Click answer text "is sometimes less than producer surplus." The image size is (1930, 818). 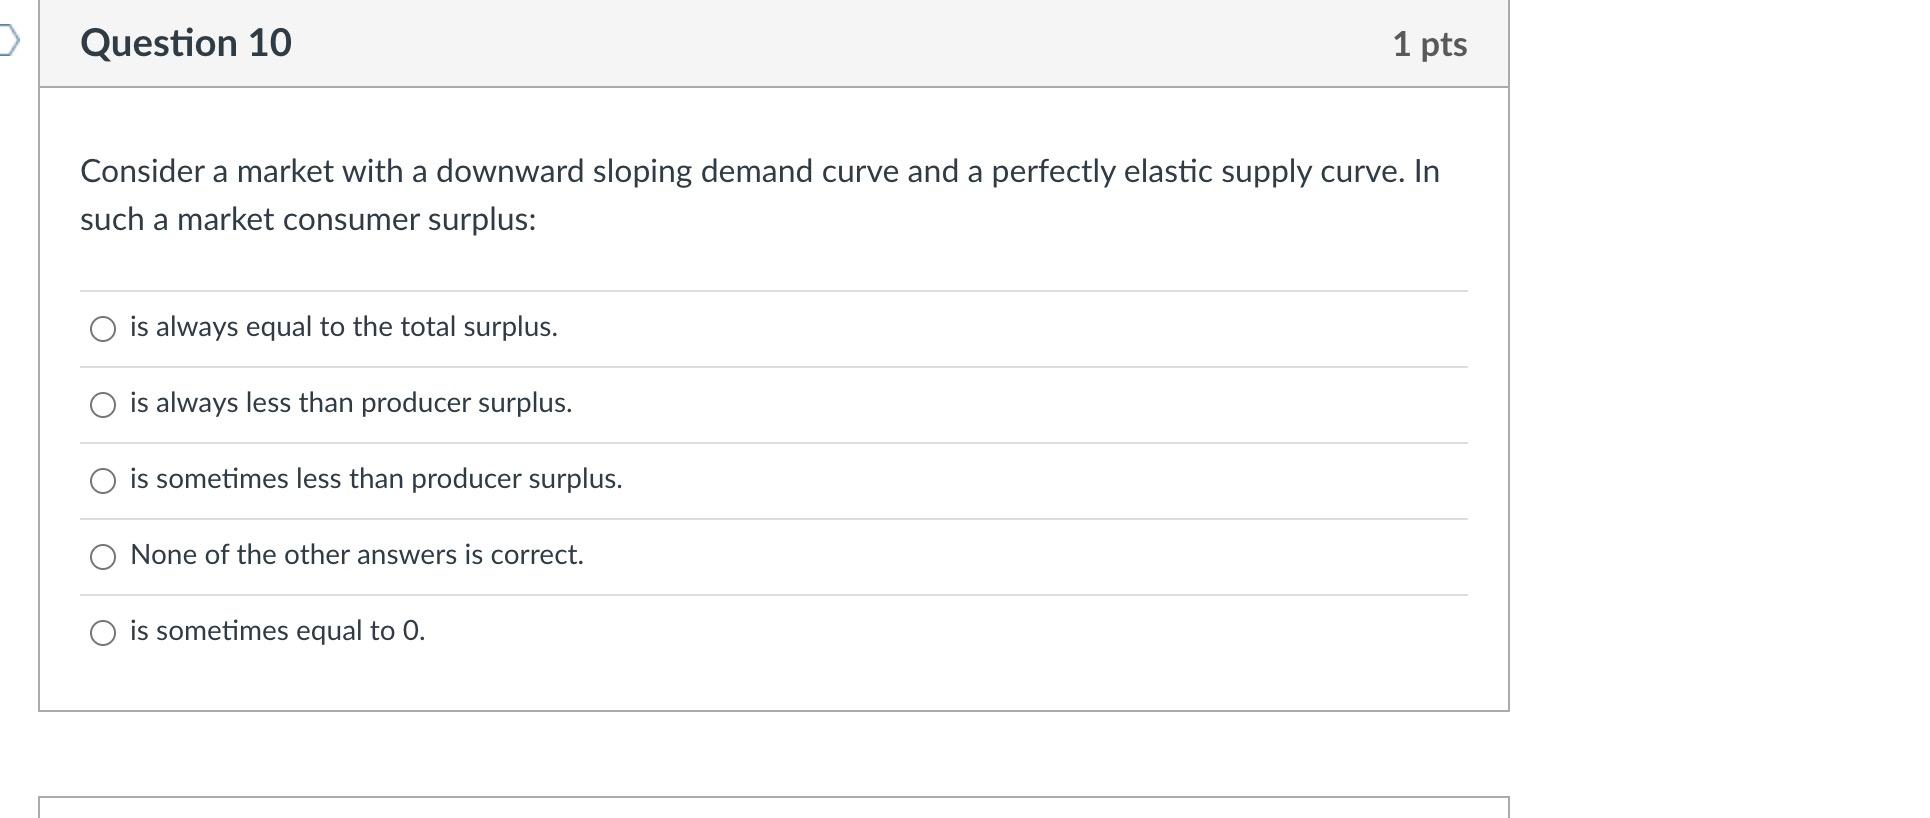[x=376, y=479]
